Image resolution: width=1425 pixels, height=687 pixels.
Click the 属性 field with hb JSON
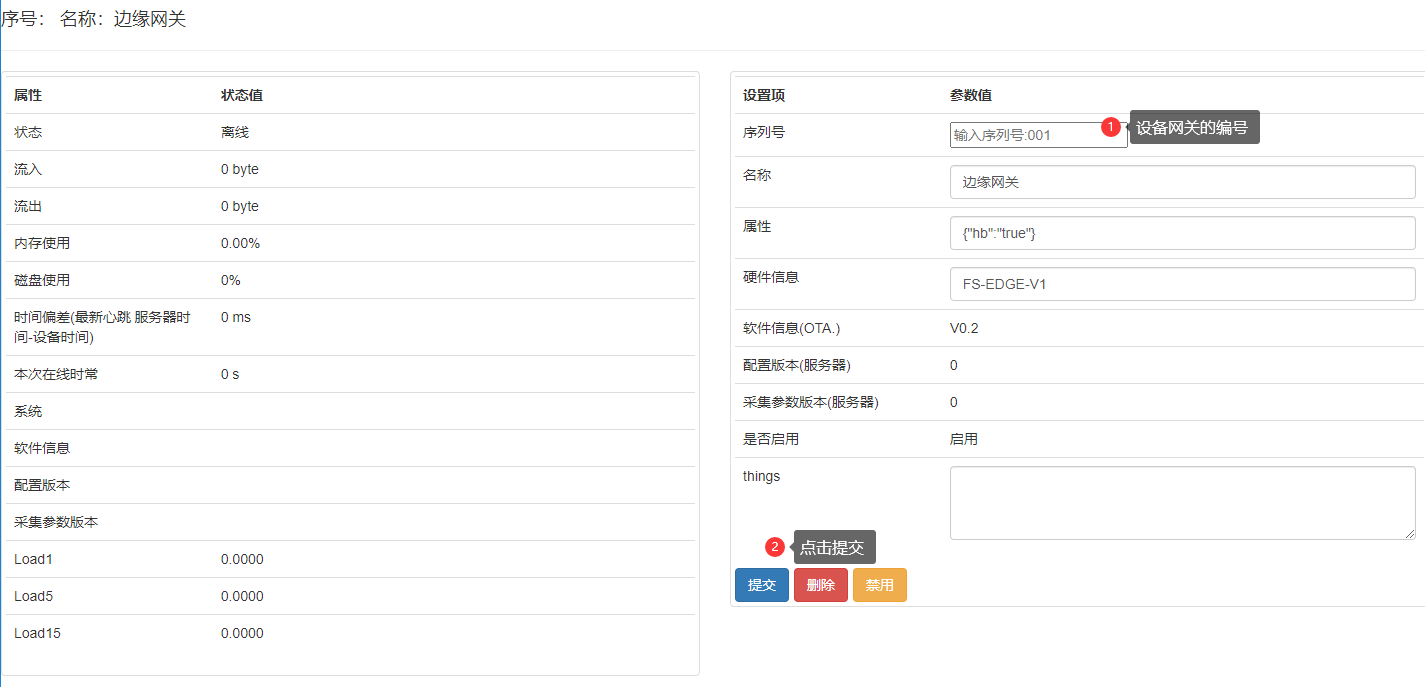[1182, 233]
